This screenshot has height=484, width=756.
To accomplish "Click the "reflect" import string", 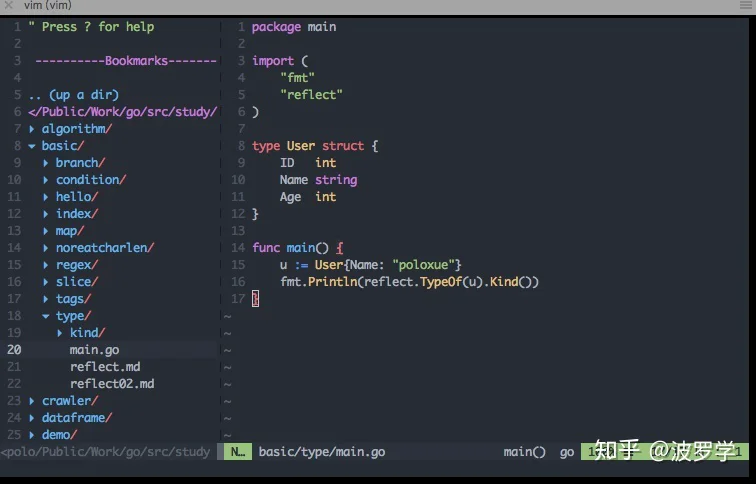I will point(311,94).
